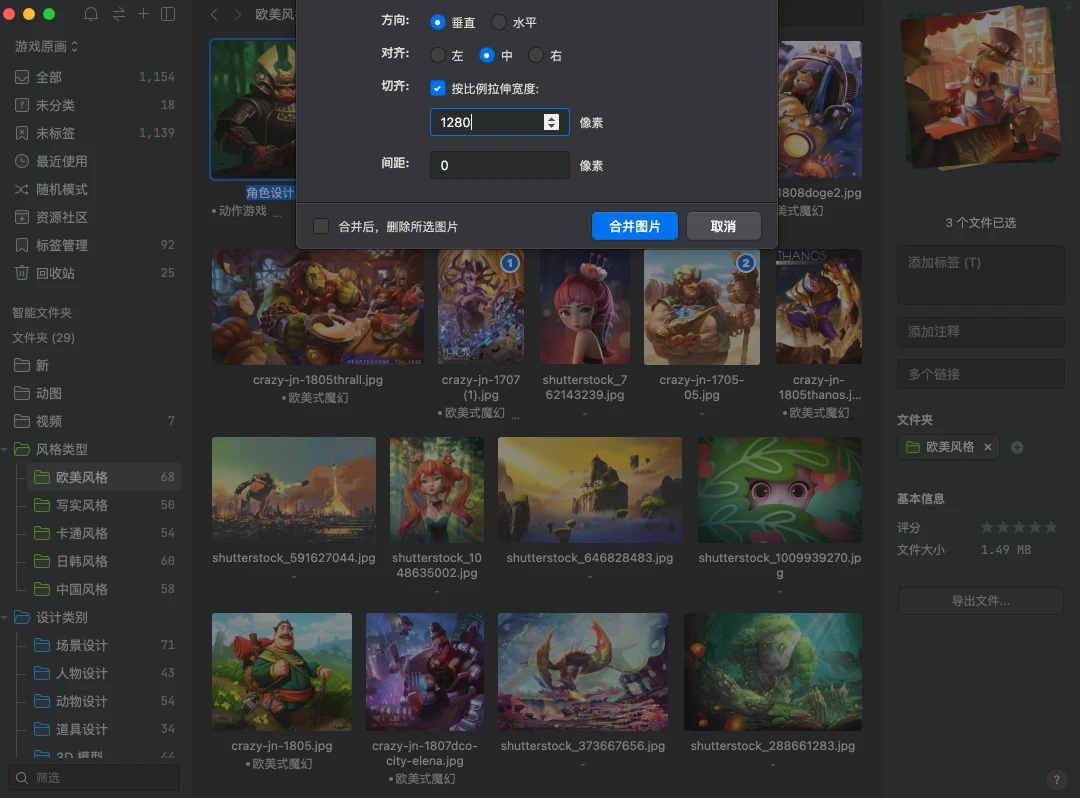Click the 场景设计 folder icon

click(42, 645)
